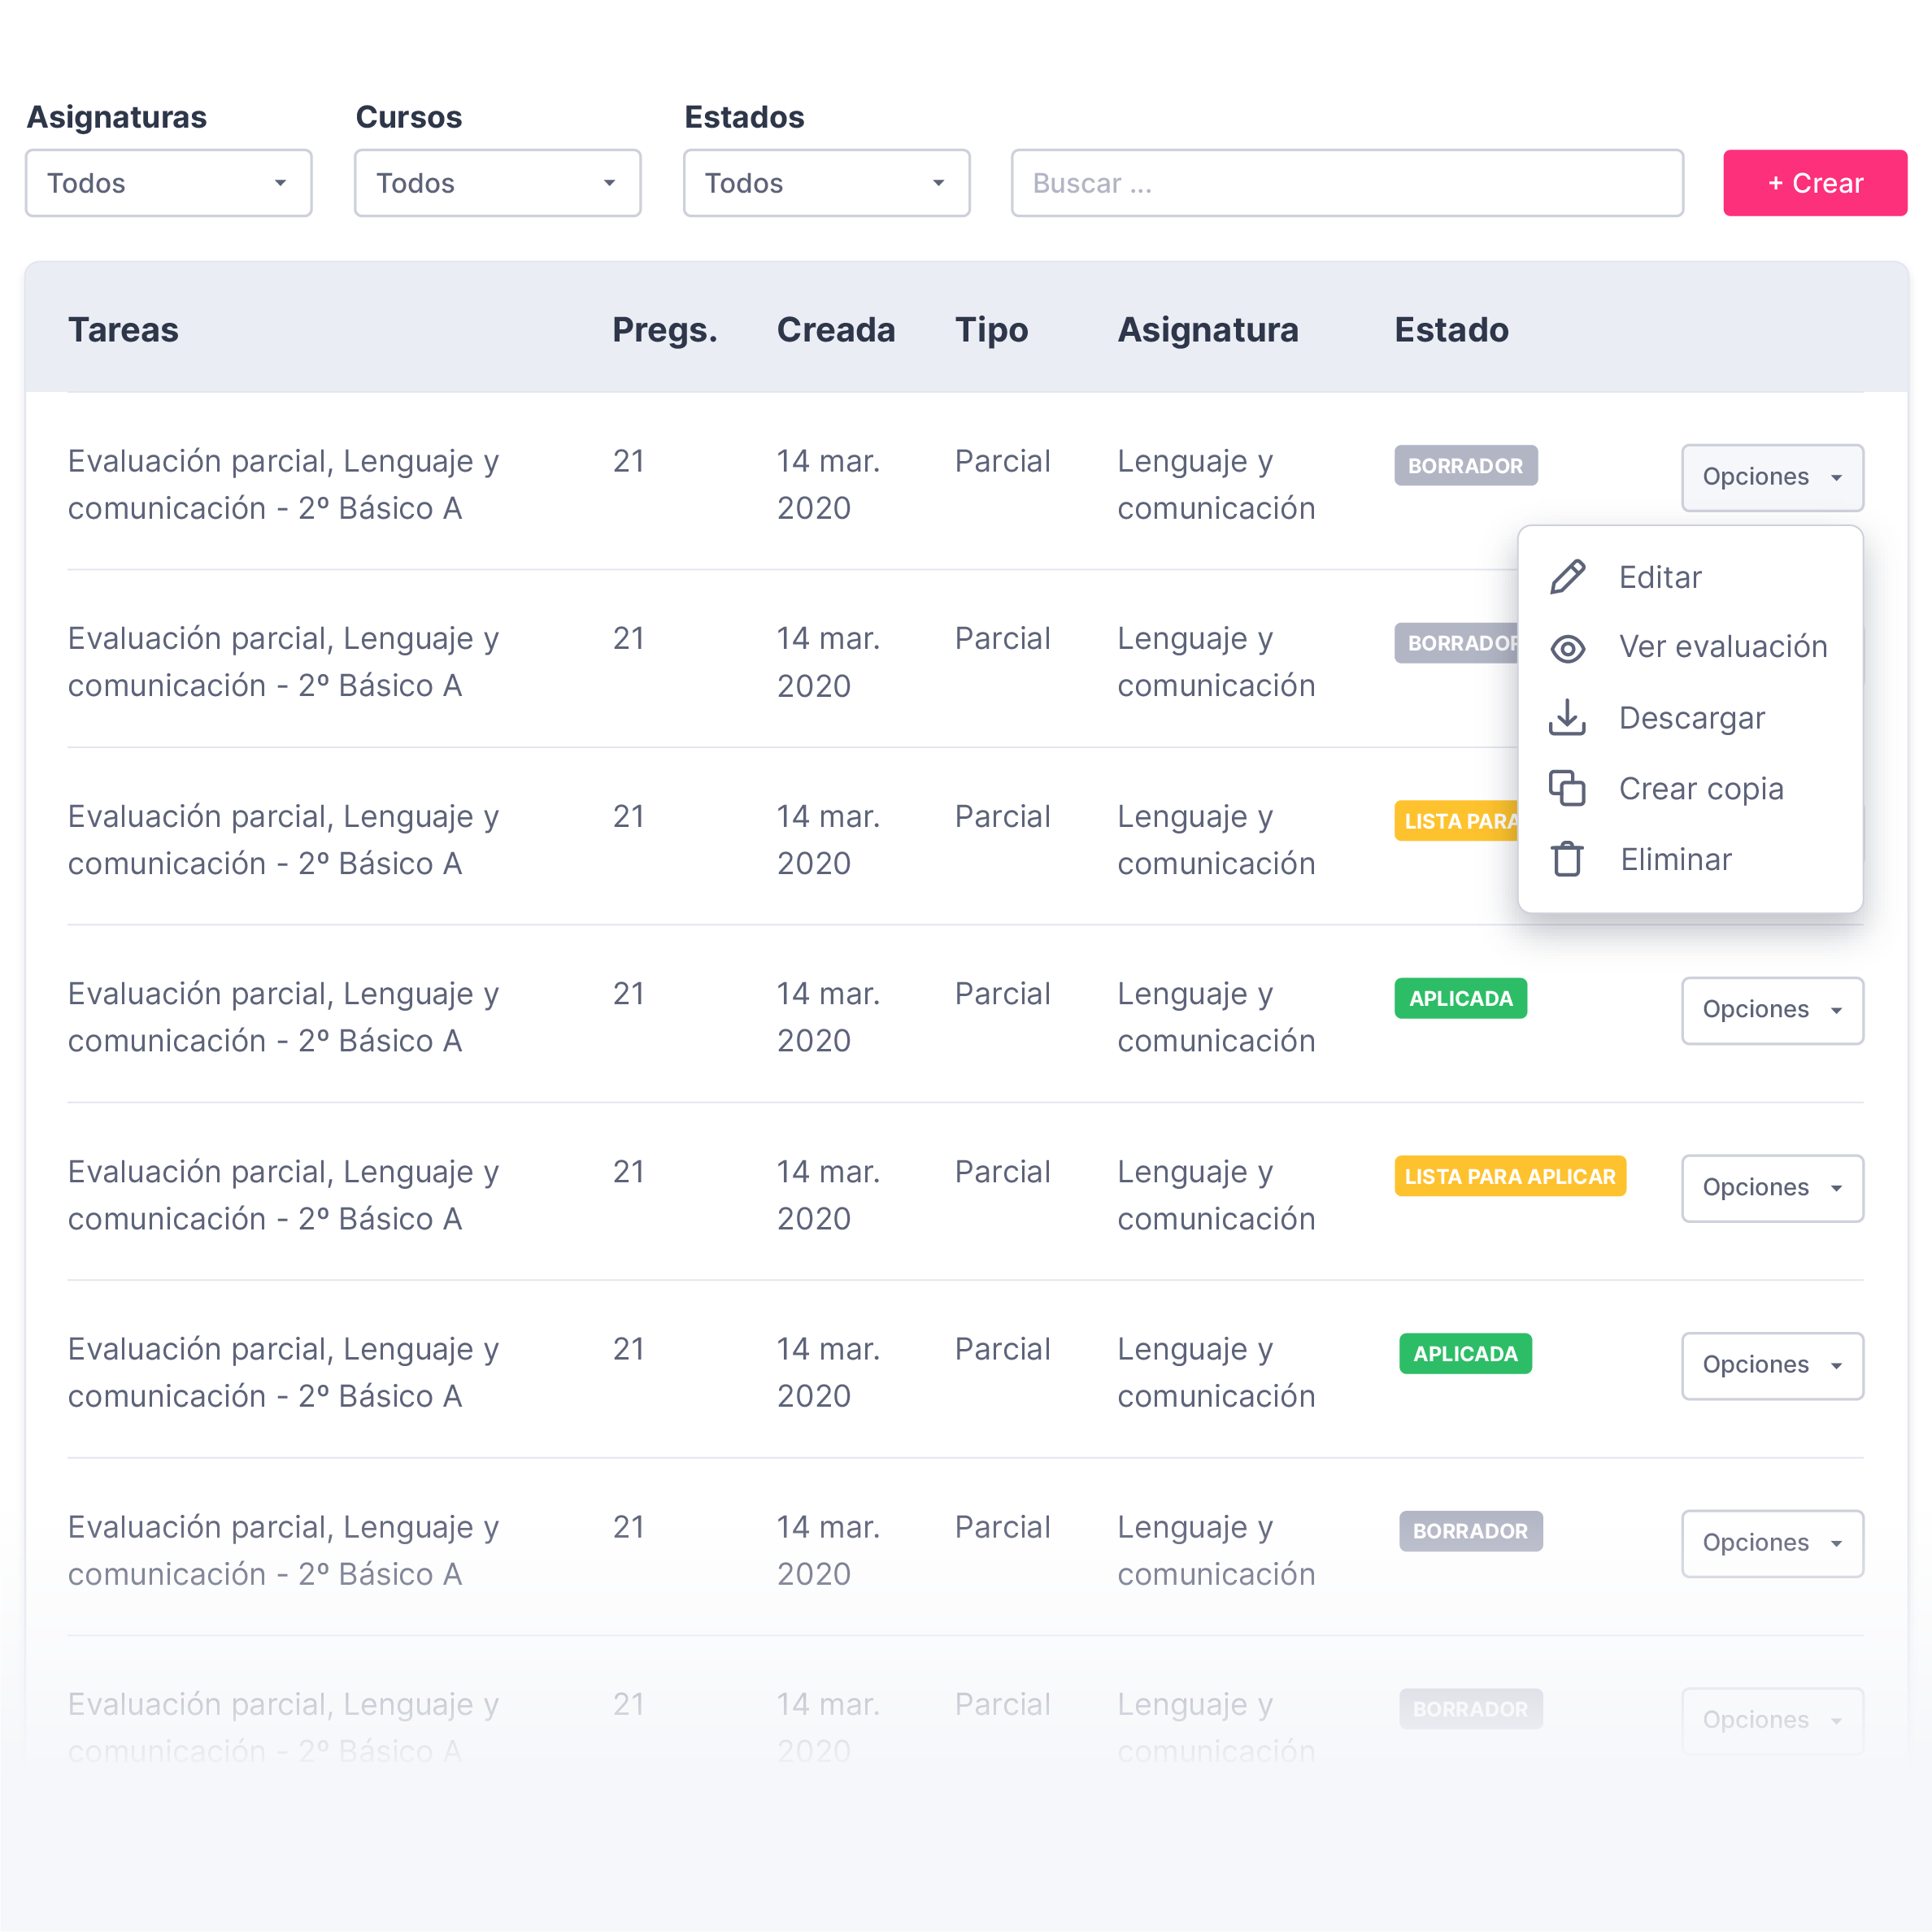Open the Asignaturas filter dropdown
Screen dimensions: 1932x1932
168,183
